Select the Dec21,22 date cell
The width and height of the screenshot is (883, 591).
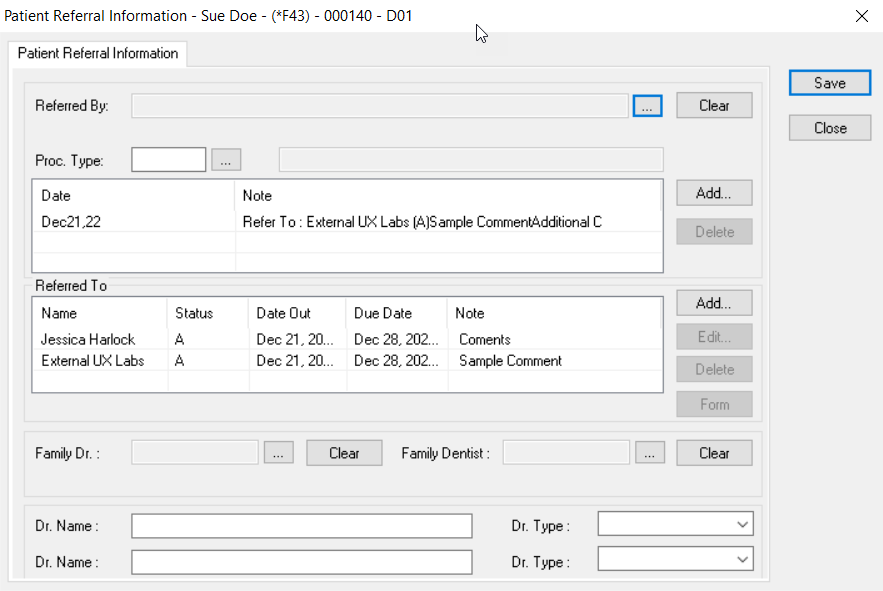pyautogui.click(x=71, y=222)
